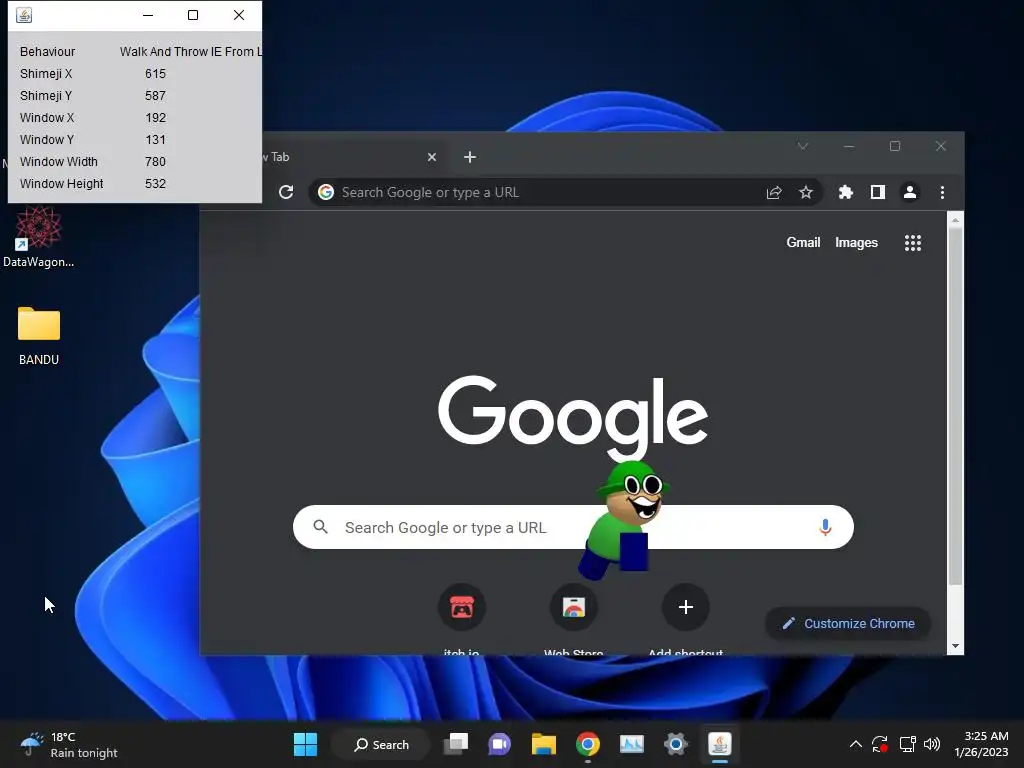Open itch.io shortcut tile
1024x768 pixels.
pos(462,607)
